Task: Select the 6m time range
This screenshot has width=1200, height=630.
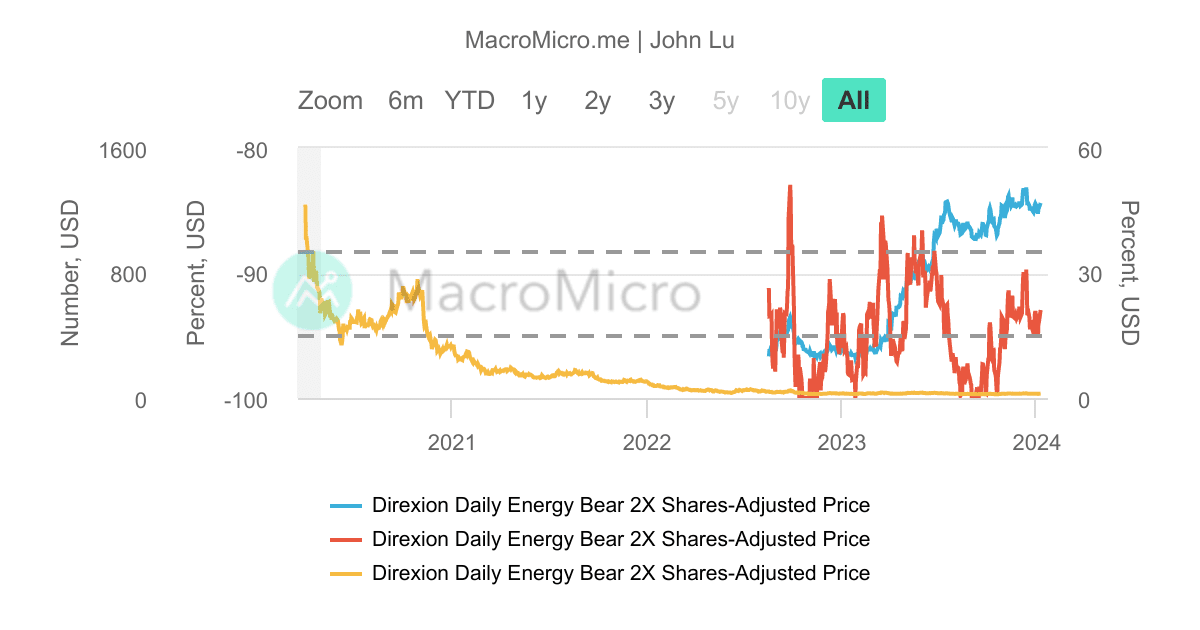Action: 405,100
